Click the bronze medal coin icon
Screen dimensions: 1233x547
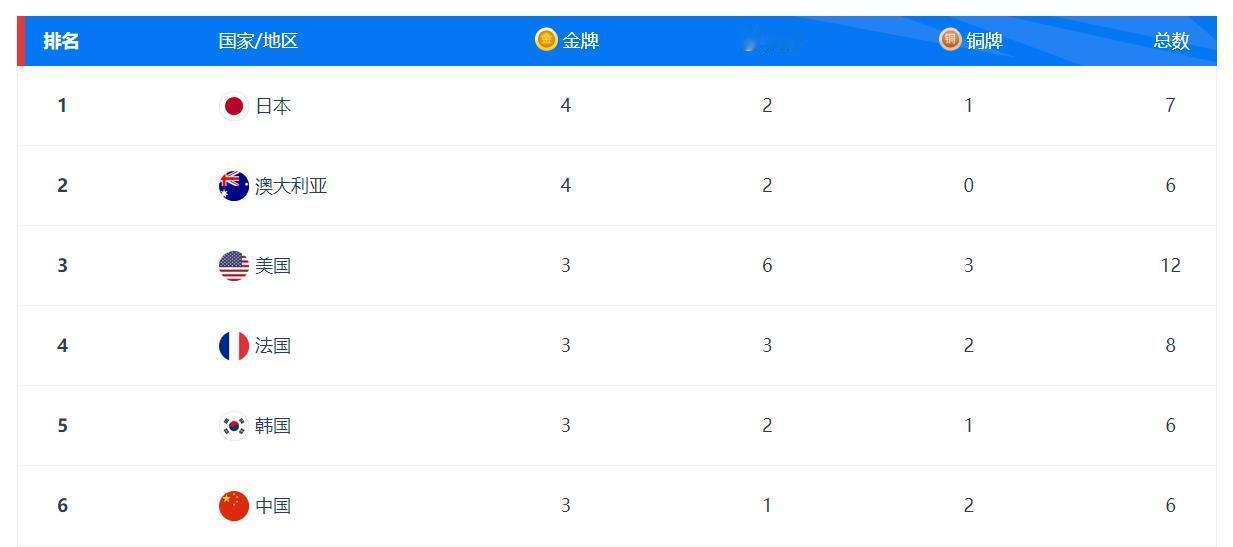pyautogui.click(x=950, y=40)
